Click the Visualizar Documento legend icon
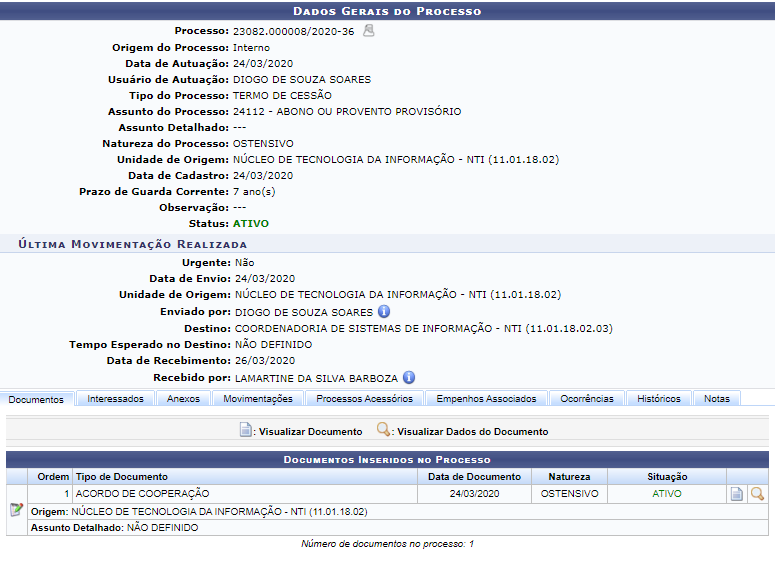Image resolution: width=775 pixels, height=562 pixels. pos(246,431)
